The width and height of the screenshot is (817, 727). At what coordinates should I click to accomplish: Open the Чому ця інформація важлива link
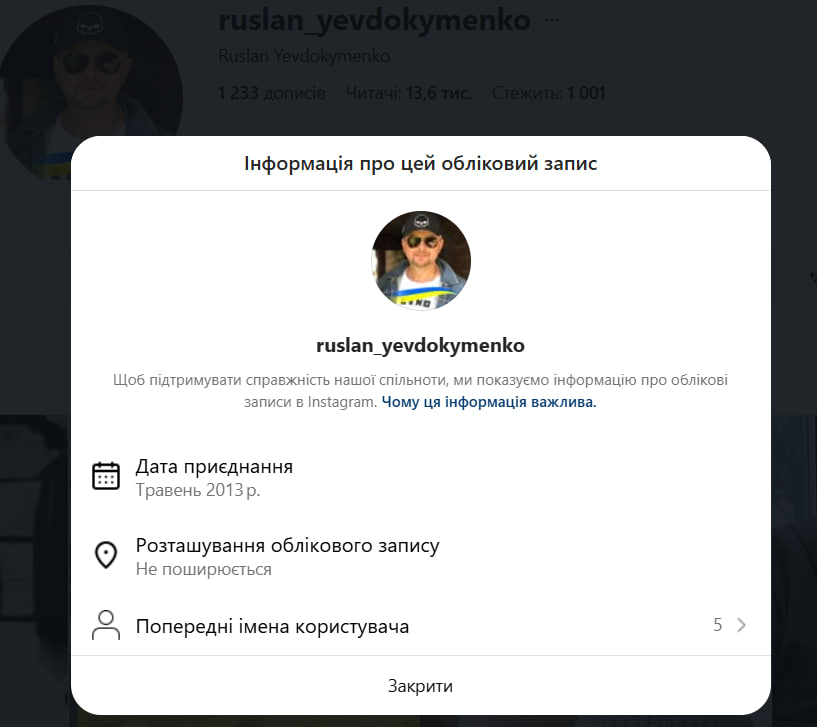[489, 402]
